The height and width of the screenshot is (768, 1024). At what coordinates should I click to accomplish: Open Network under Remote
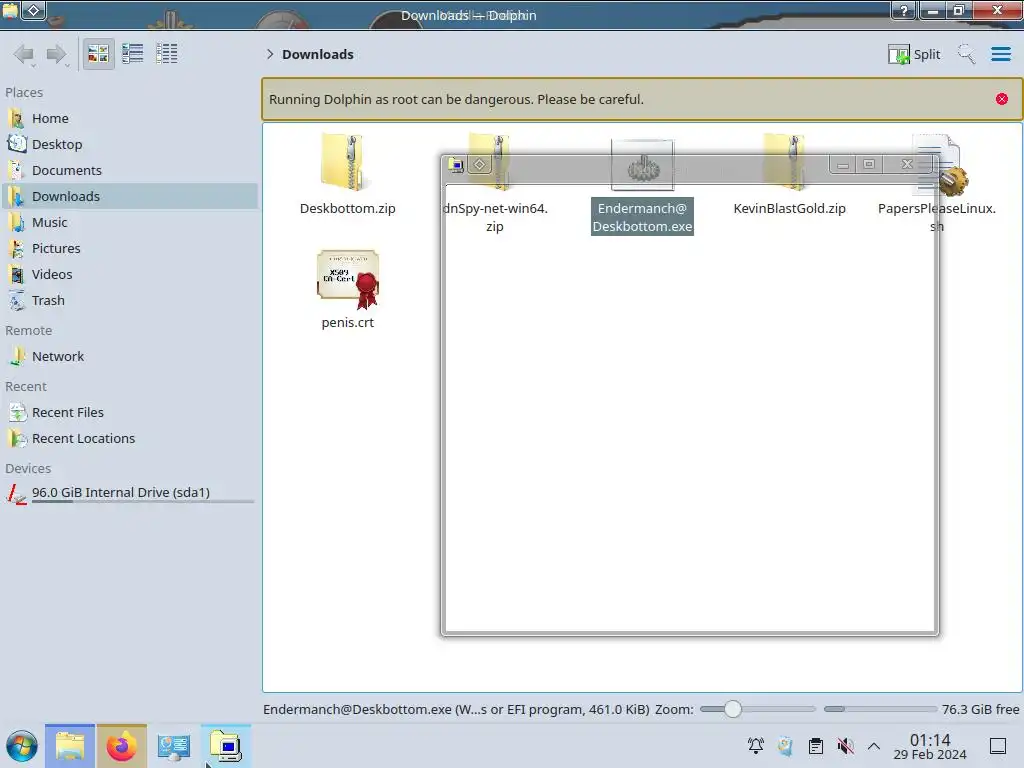(x=130, y=357)
